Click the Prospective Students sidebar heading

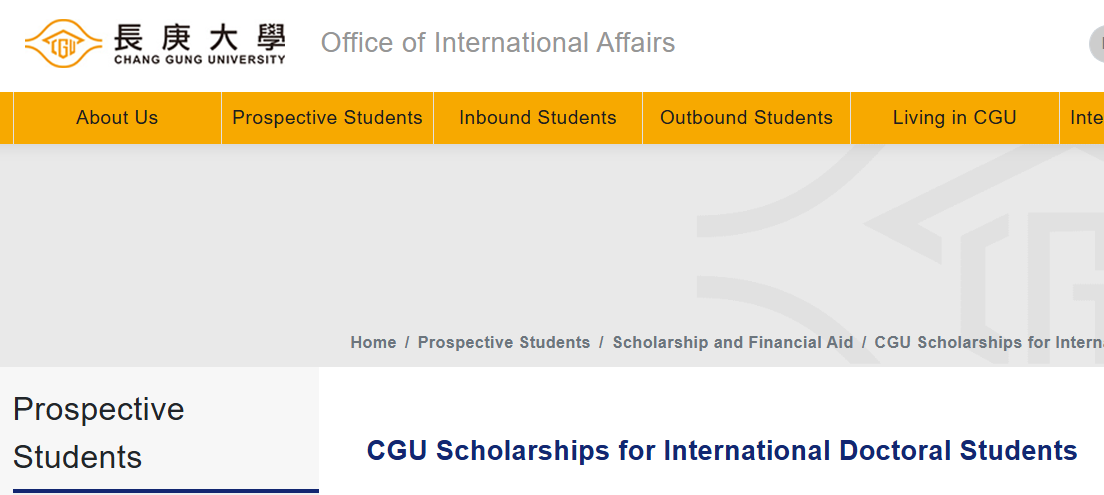98,433
